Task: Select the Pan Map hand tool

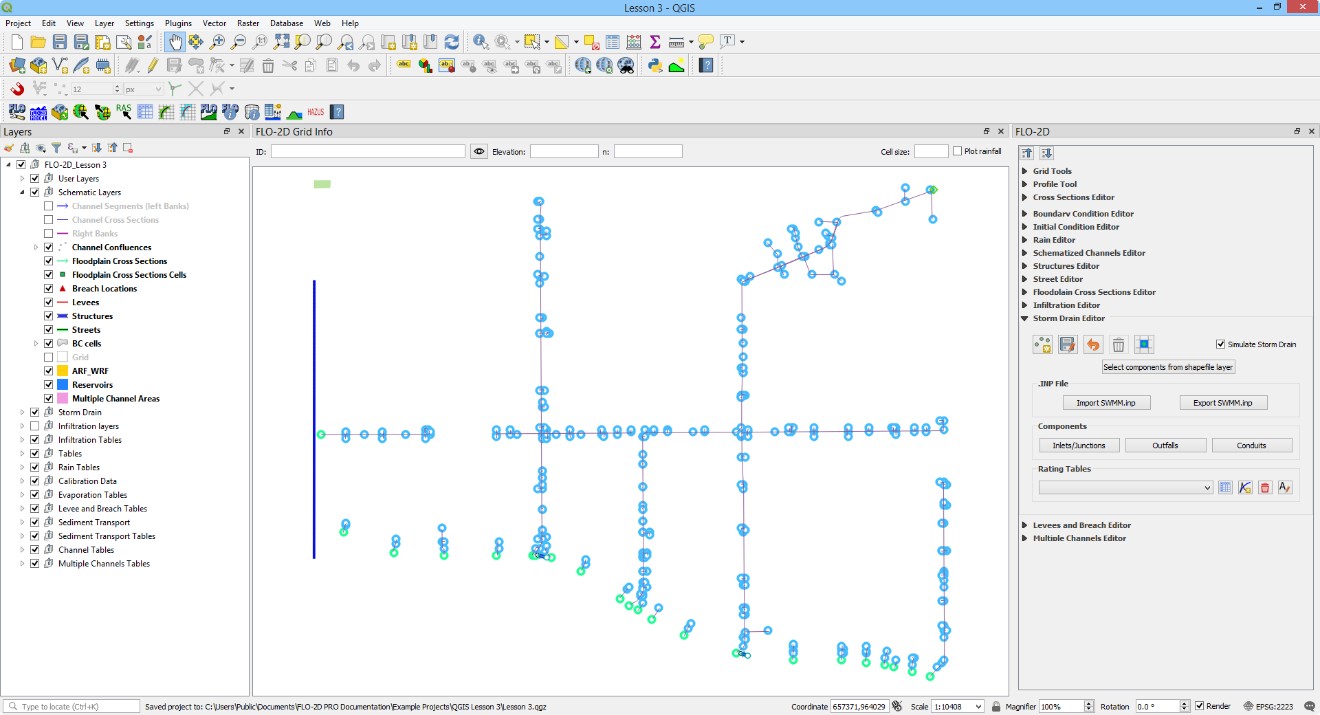Action: 174,42
